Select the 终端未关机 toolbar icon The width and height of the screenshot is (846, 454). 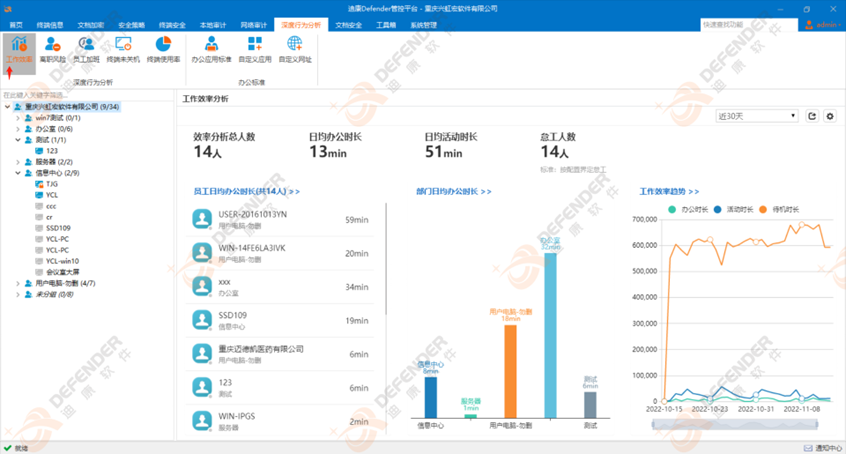click(x=123, y=48)
